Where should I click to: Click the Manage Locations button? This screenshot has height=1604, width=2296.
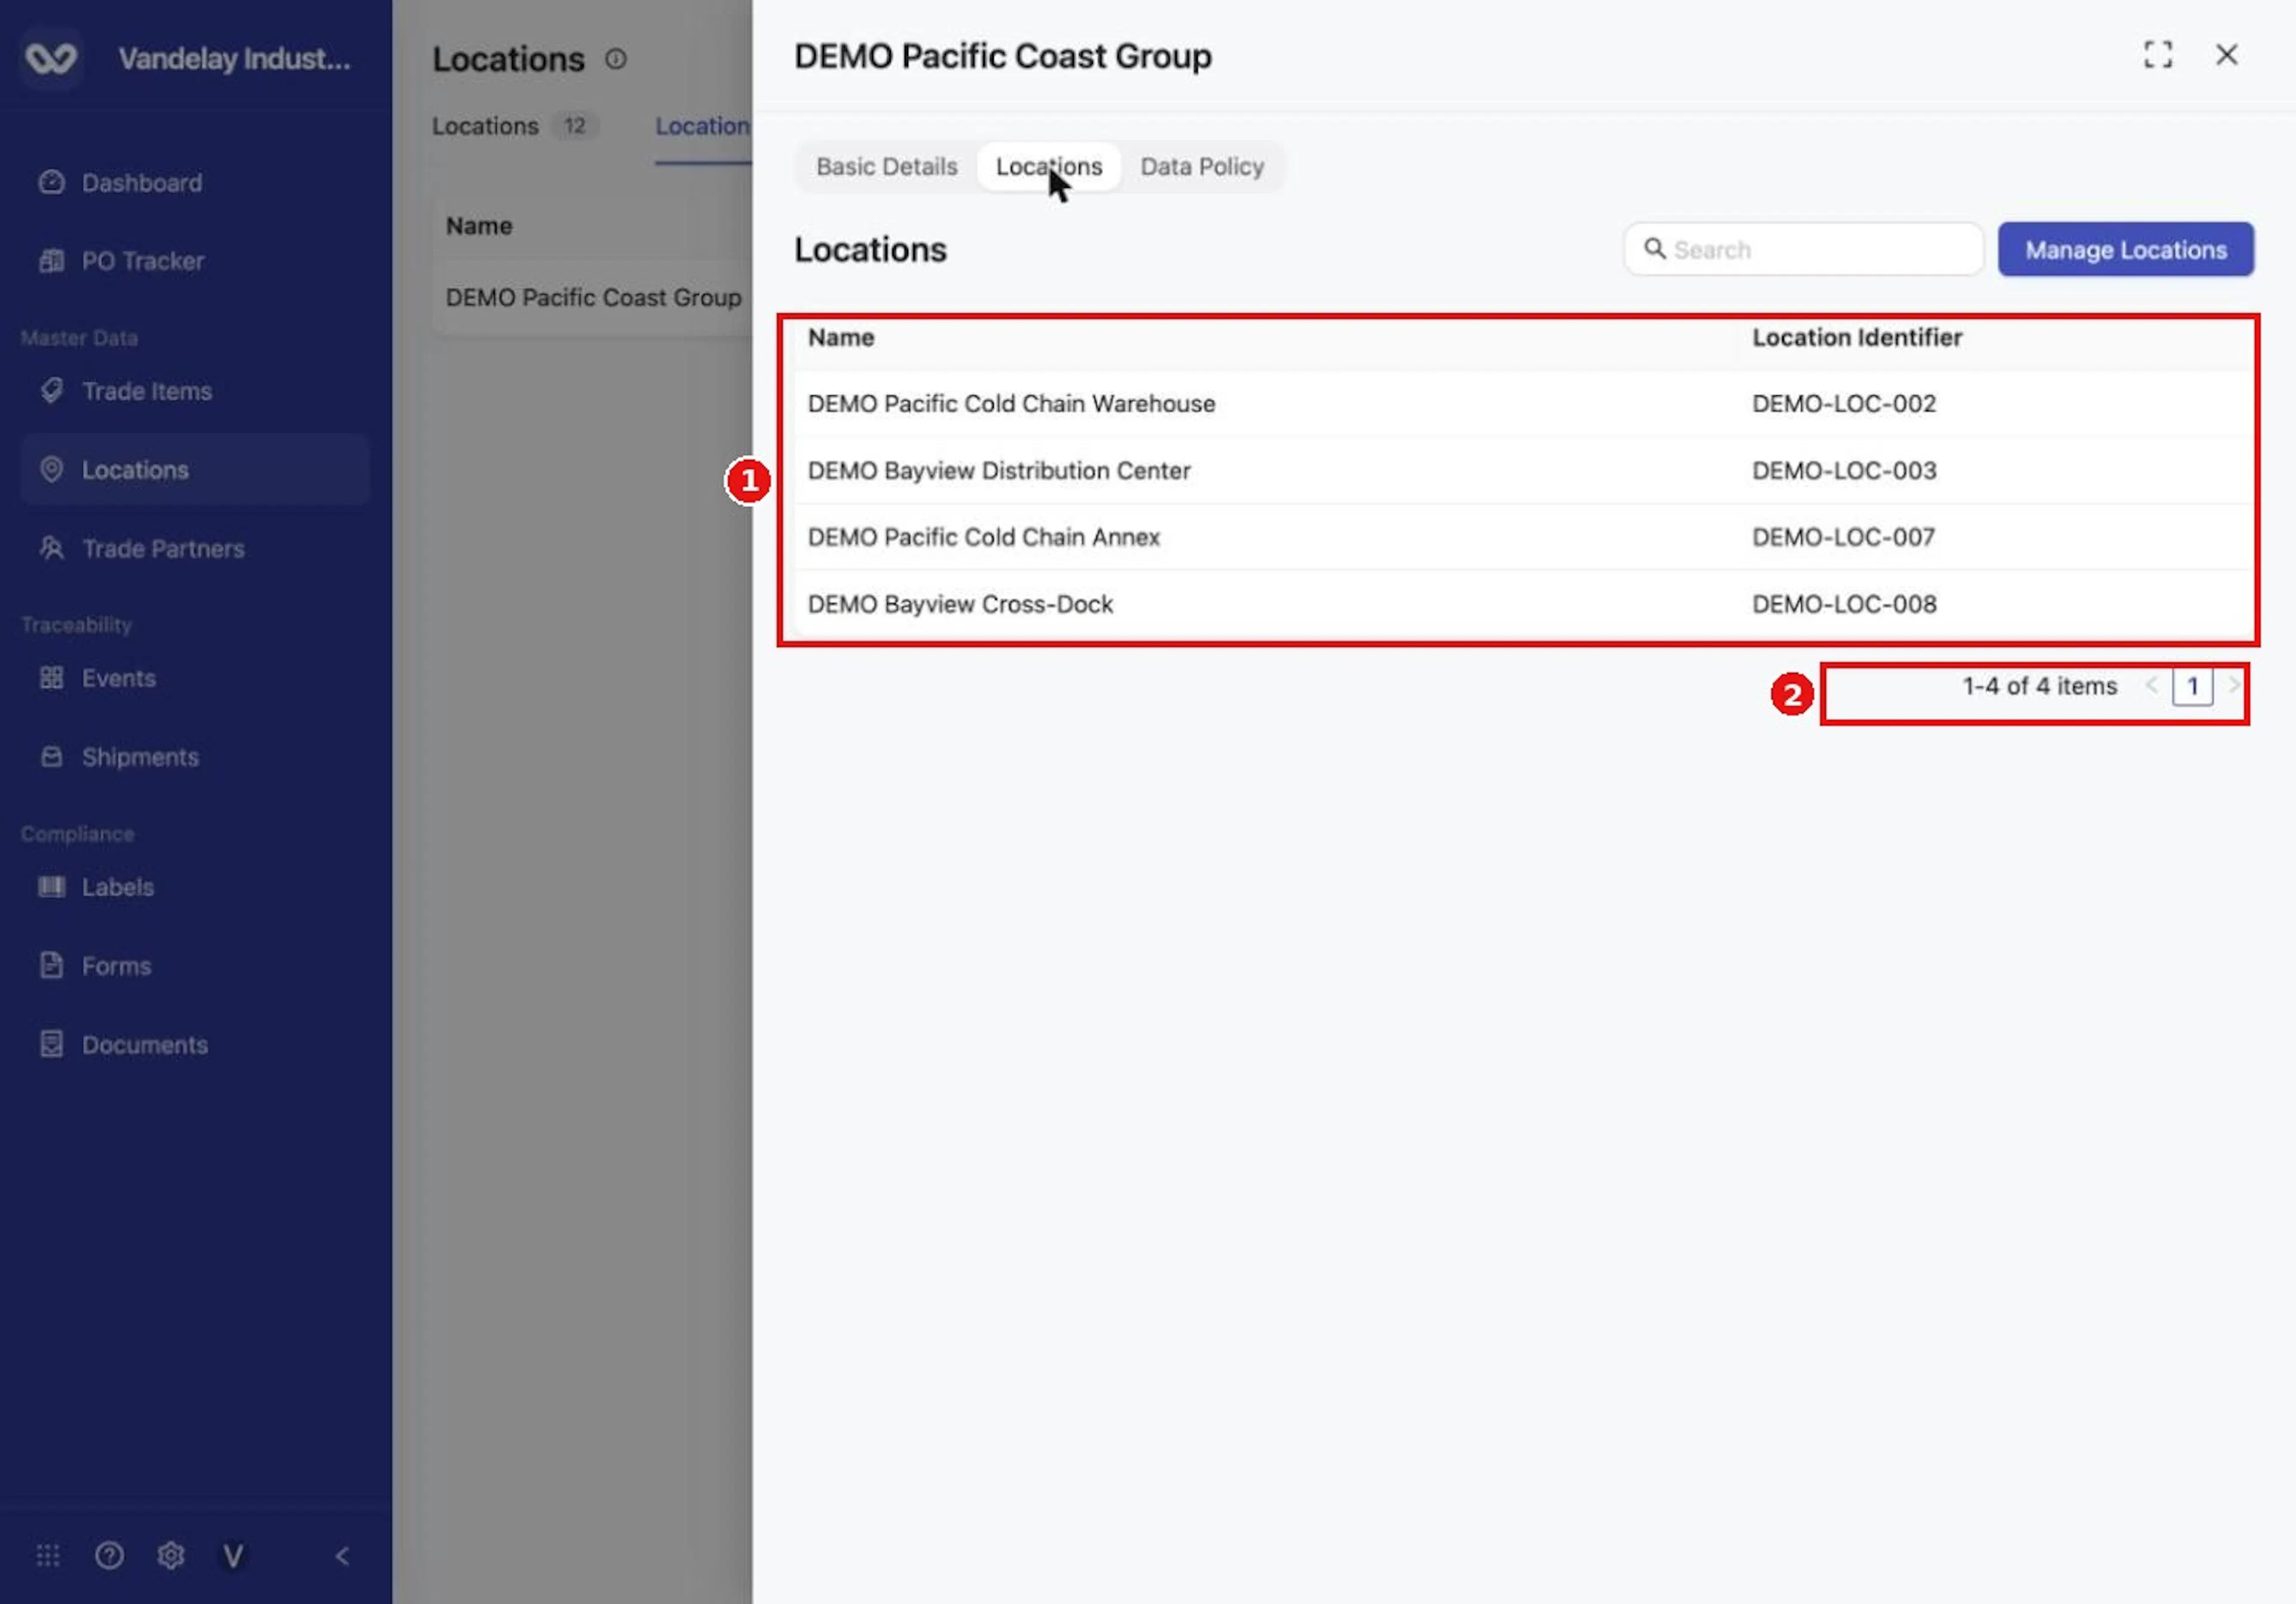2126,250
